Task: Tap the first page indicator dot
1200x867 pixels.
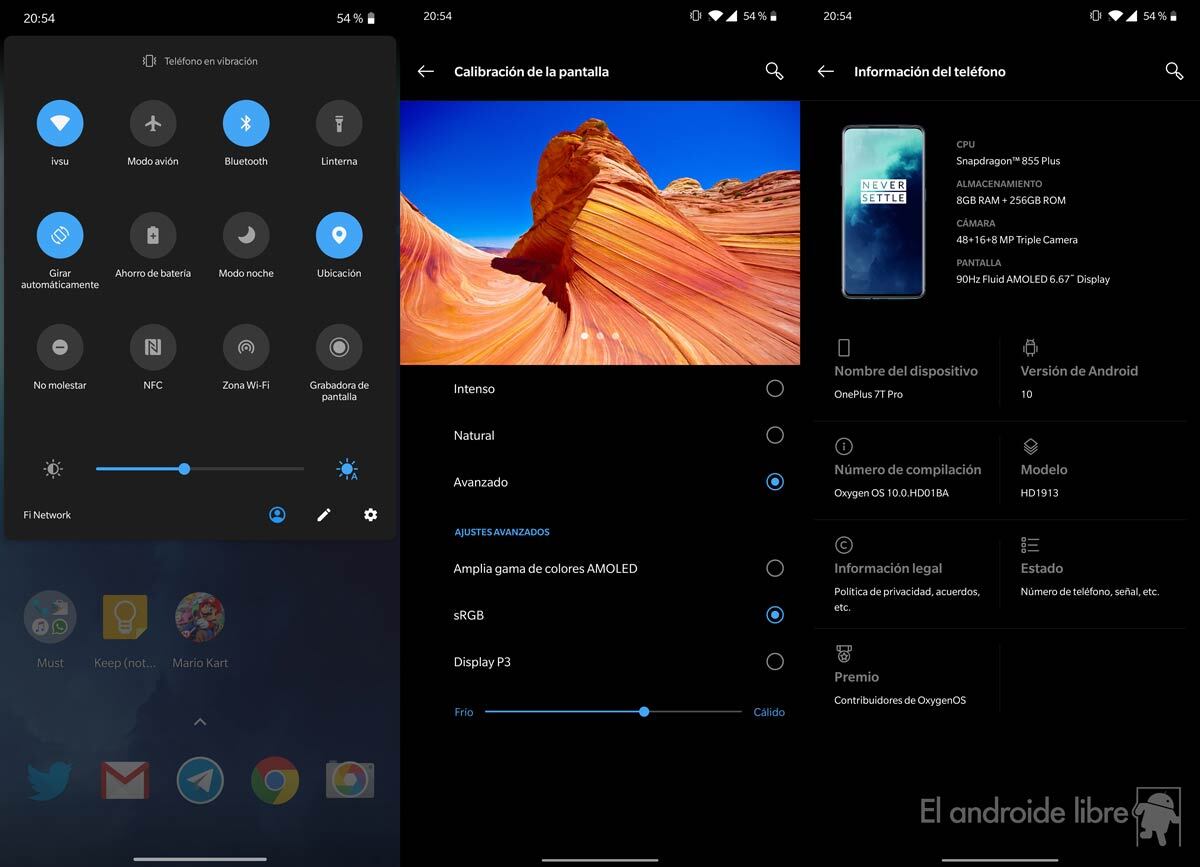Action: coord(584,336)
